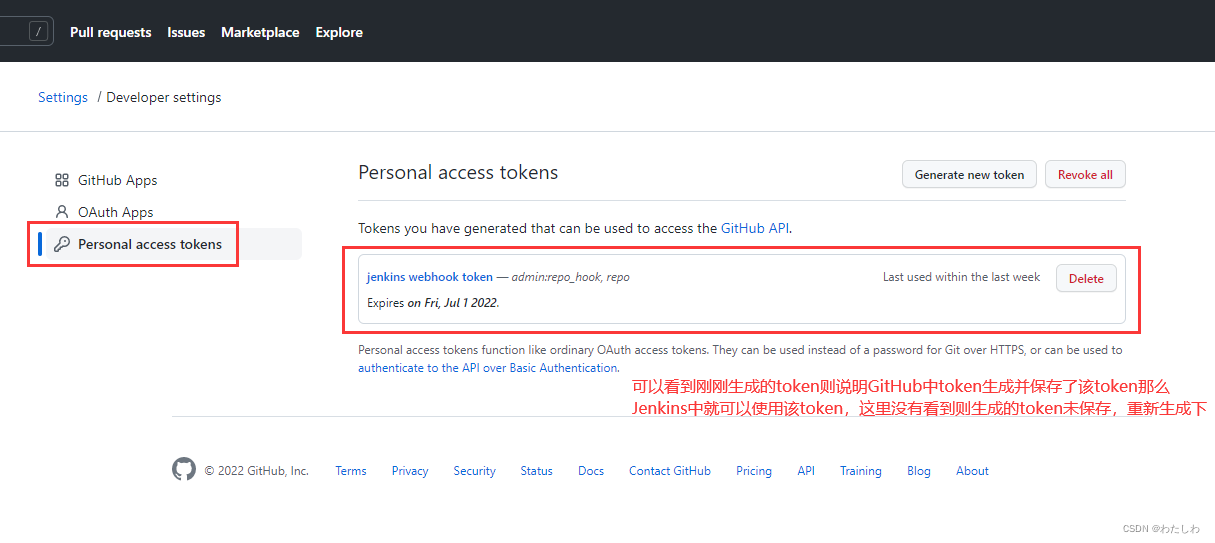The image size is (1215, 543).
Task: Click the GitHub Apps sidebar icon
Action: [x=62, y=180]
